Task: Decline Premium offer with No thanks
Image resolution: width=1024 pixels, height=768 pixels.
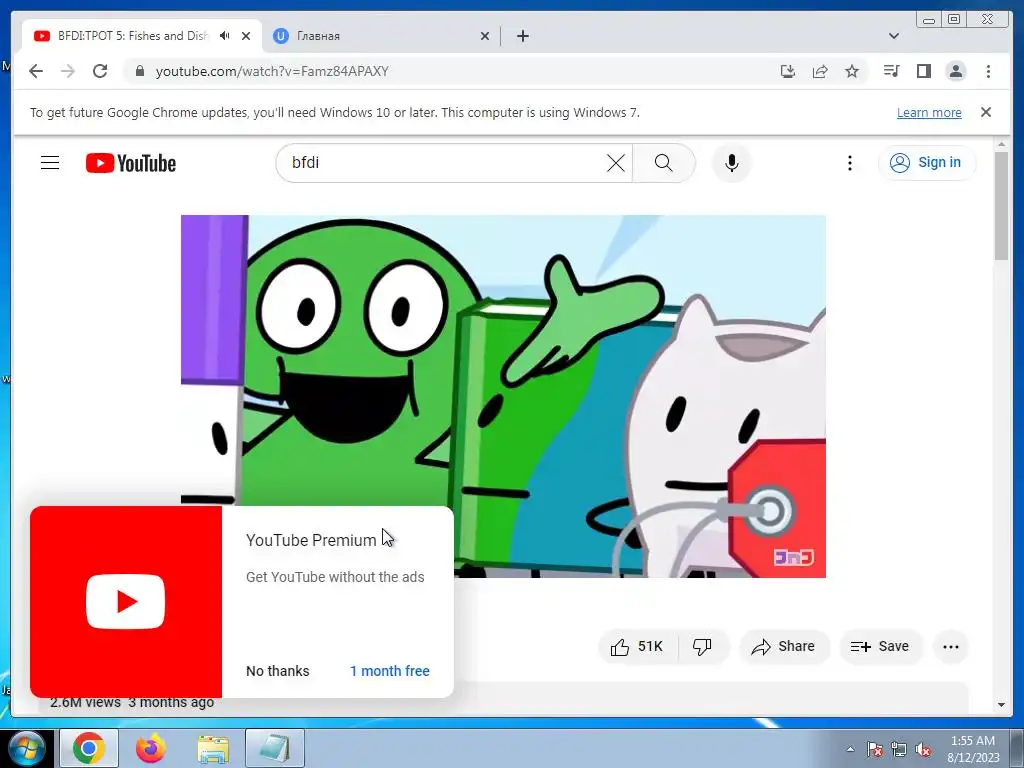Action: coord(278,671)
